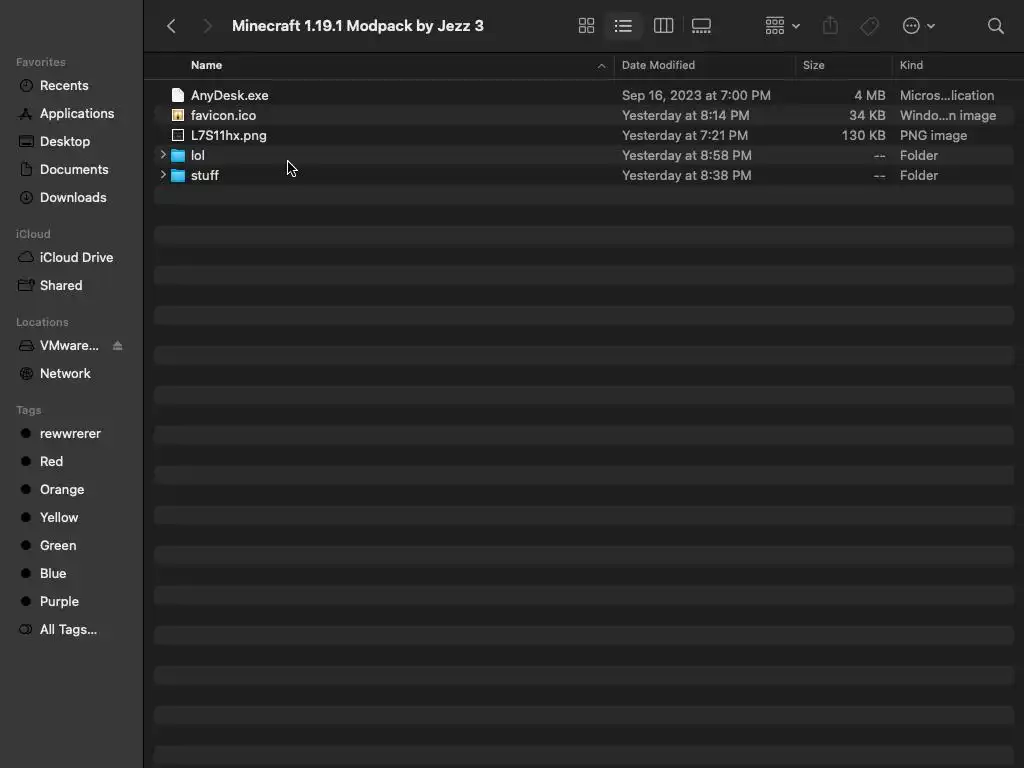Screen dimensions: 1024x768
Task: Filter by the Red tag
Action: tap(51, 462)
